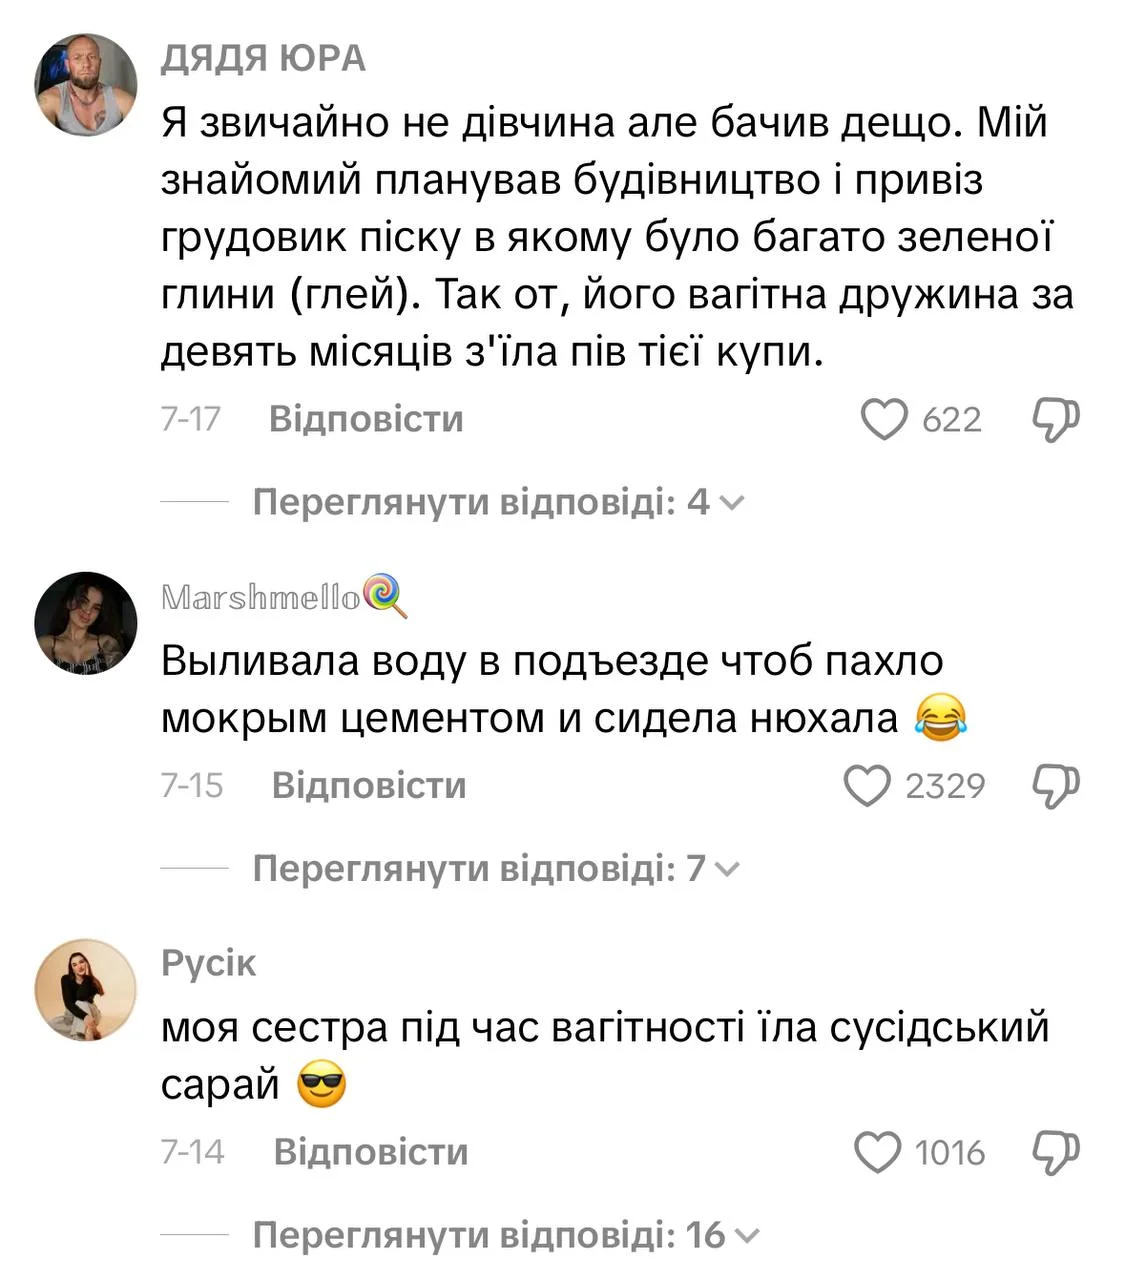This screenshot has width=1125, height=1280.
Task: Reply to Marshmello with Відповісти
Action: 369,785
